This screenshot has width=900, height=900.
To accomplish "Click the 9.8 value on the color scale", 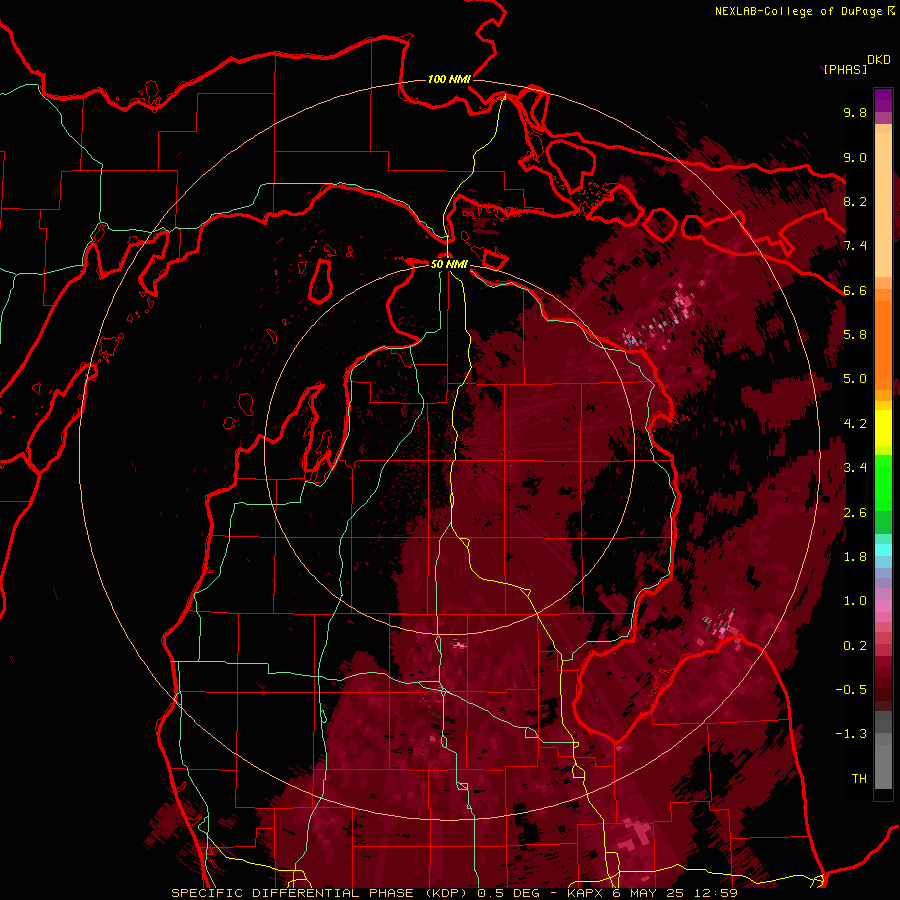I will click(855, 113).
